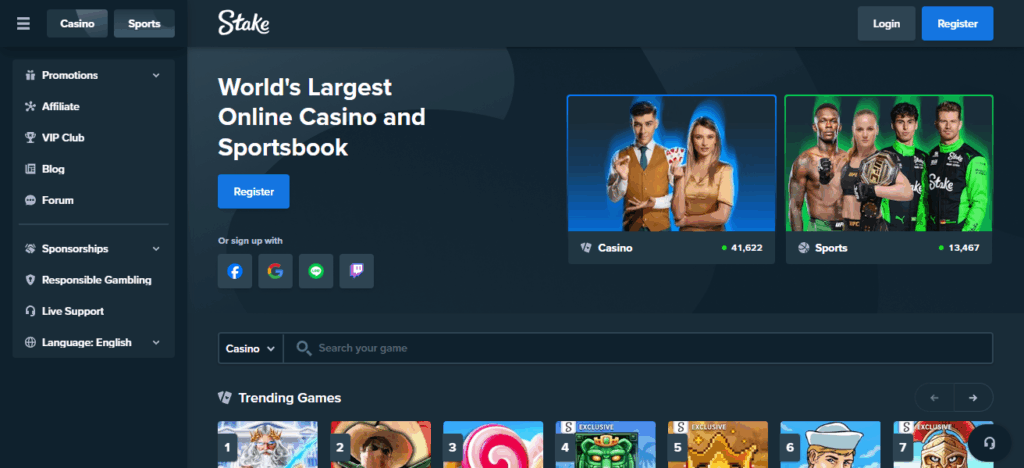The image size is (1024, 468).
Task: Click Trending Games cards icon
Action: [225, 398]
